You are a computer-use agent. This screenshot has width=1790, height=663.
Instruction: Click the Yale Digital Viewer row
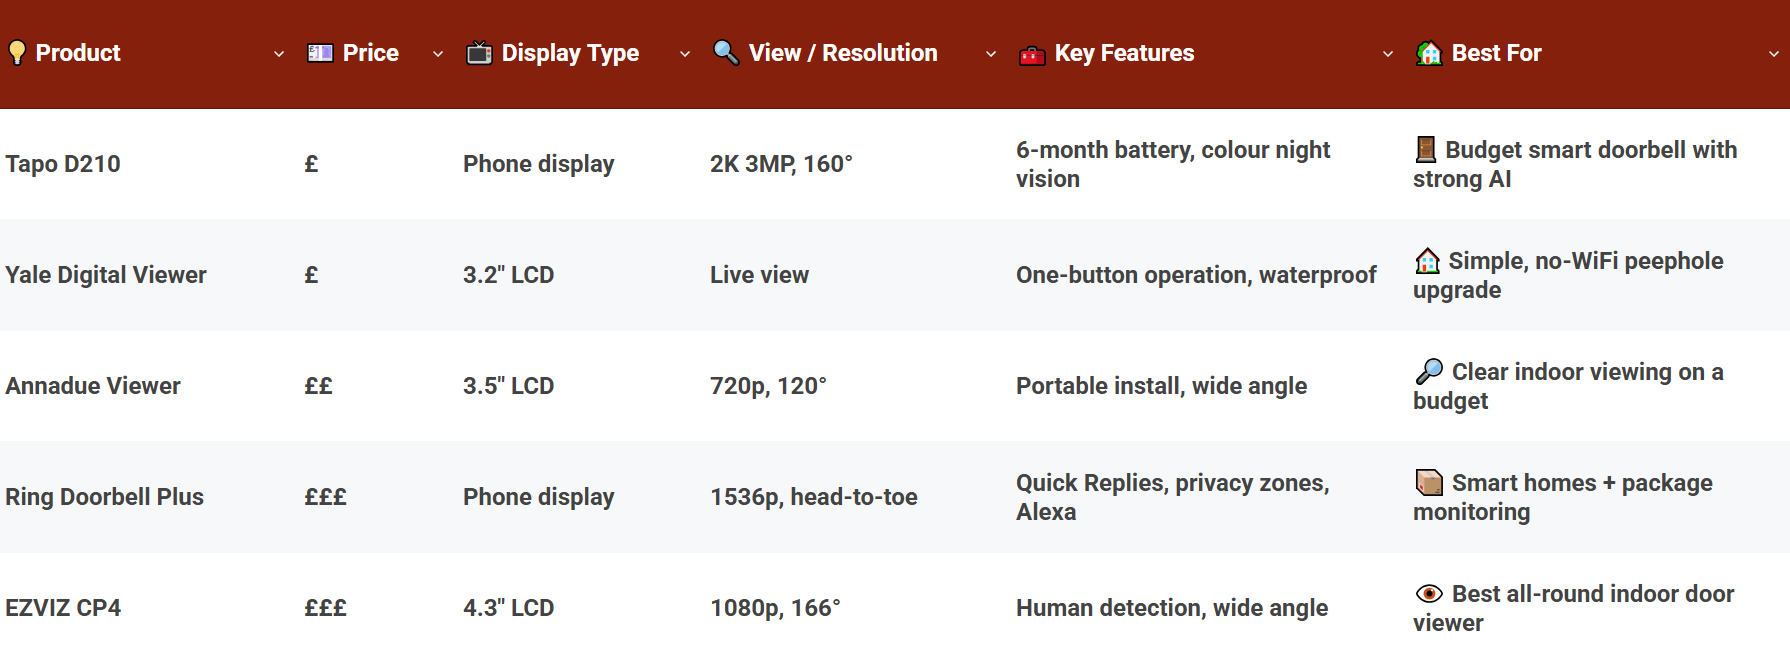coord(106,274)
